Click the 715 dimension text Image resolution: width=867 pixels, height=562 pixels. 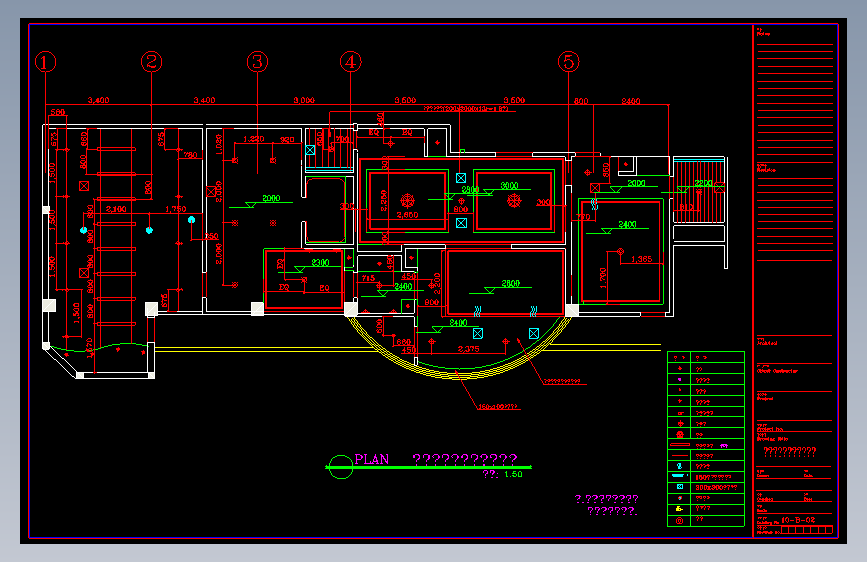(x=368, y=278)
